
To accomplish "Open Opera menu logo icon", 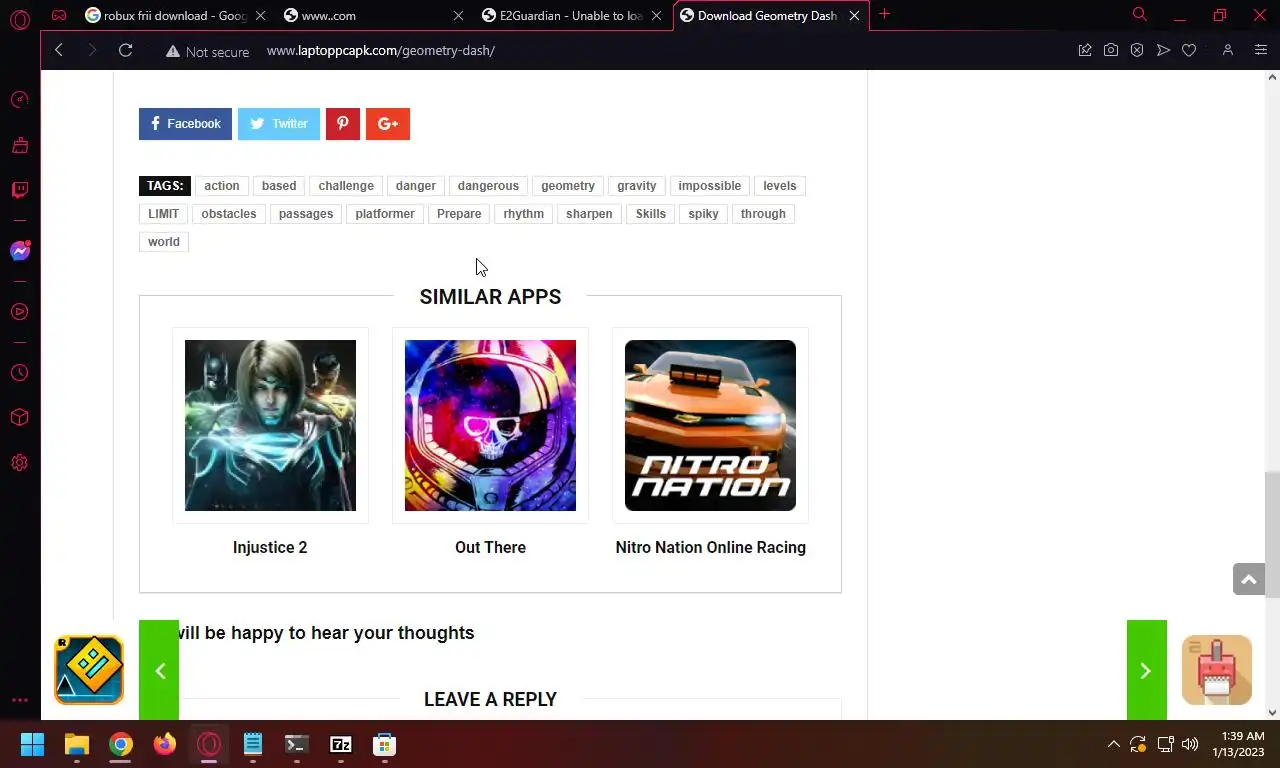I will click(x=20, y=19).
